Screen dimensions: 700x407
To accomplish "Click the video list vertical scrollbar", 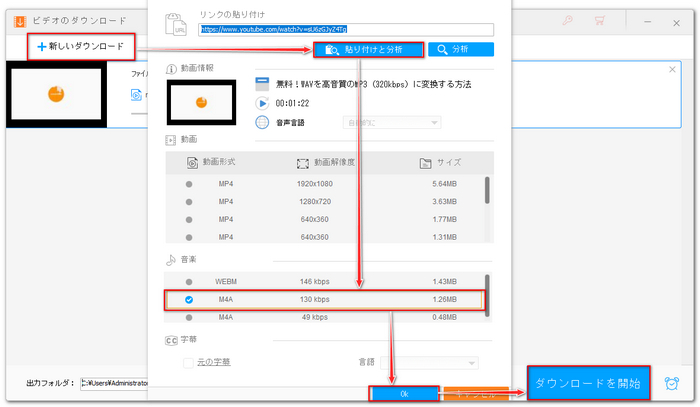I will point(487,190).
